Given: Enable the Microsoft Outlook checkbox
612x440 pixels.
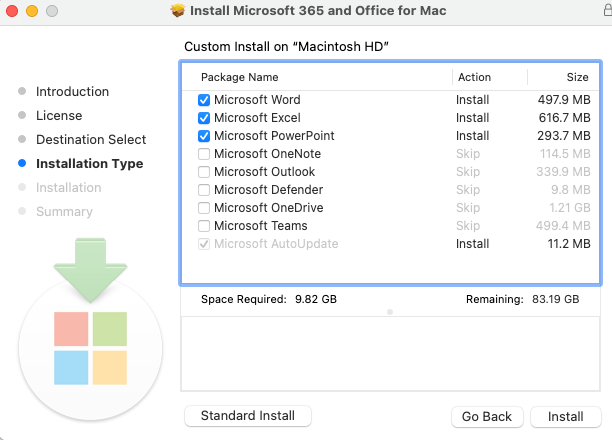Looking at the screenshot, I should (204, 172).
